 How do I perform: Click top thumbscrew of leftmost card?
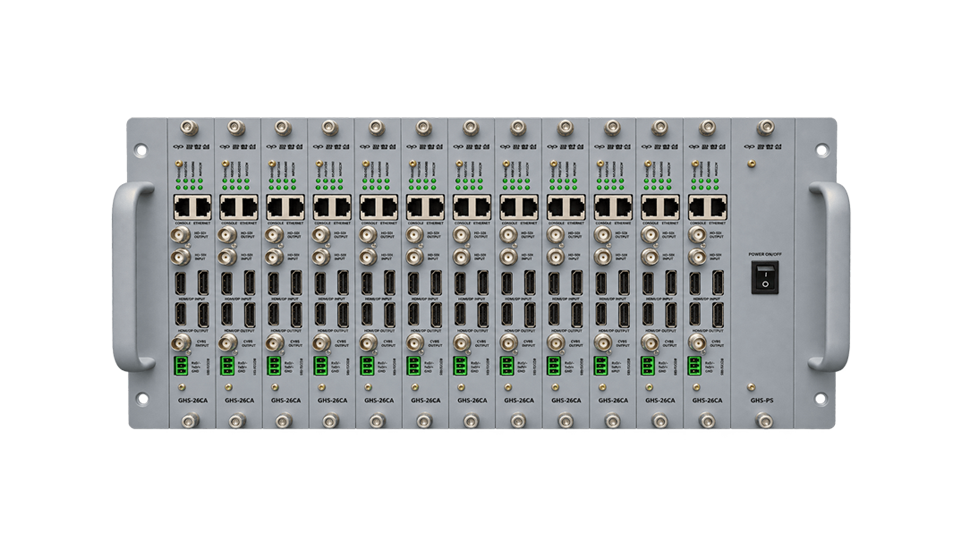188,128
